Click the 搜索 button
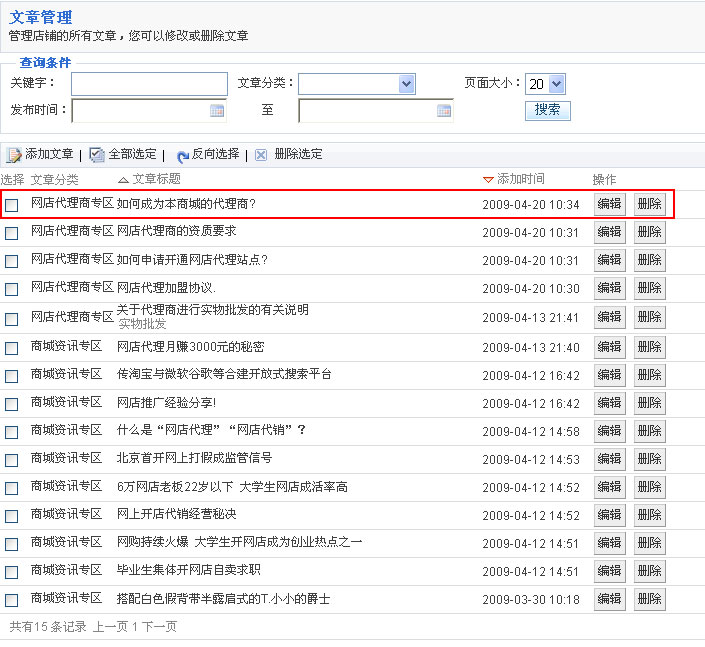Screen dimensions: 705x647 [x=548, y=111]
